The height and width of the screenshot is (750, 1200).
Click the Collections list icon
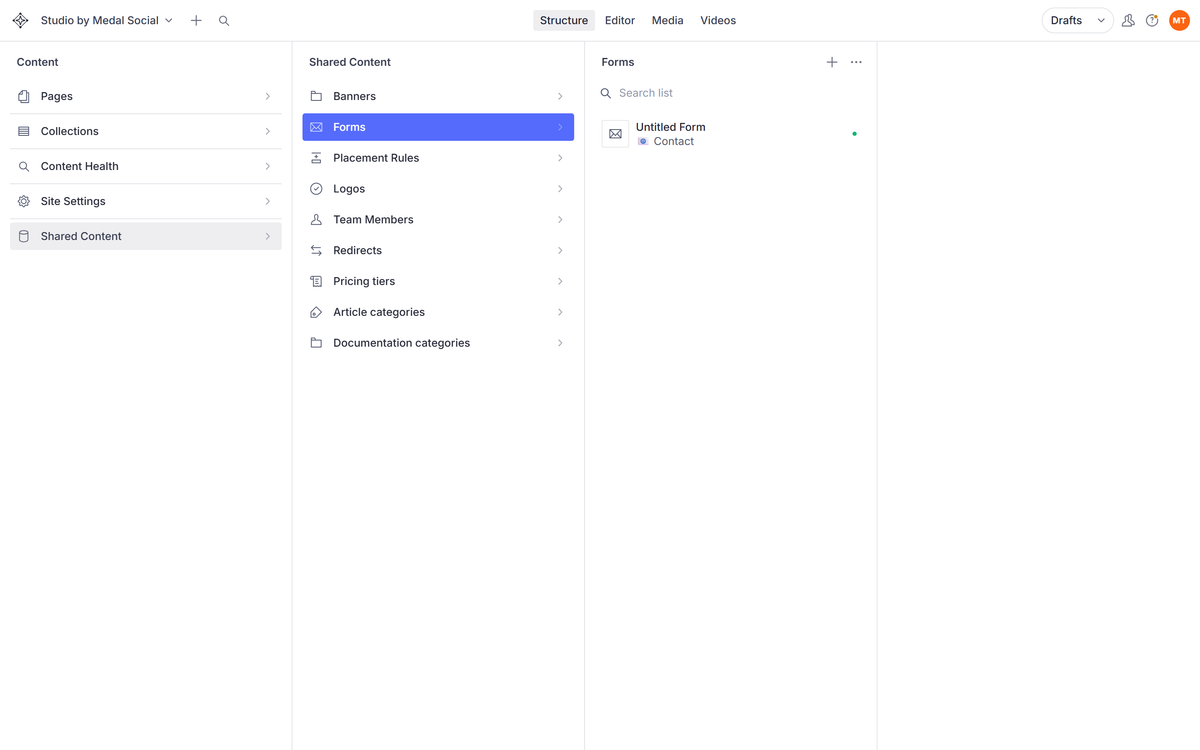tap(24, 131)
